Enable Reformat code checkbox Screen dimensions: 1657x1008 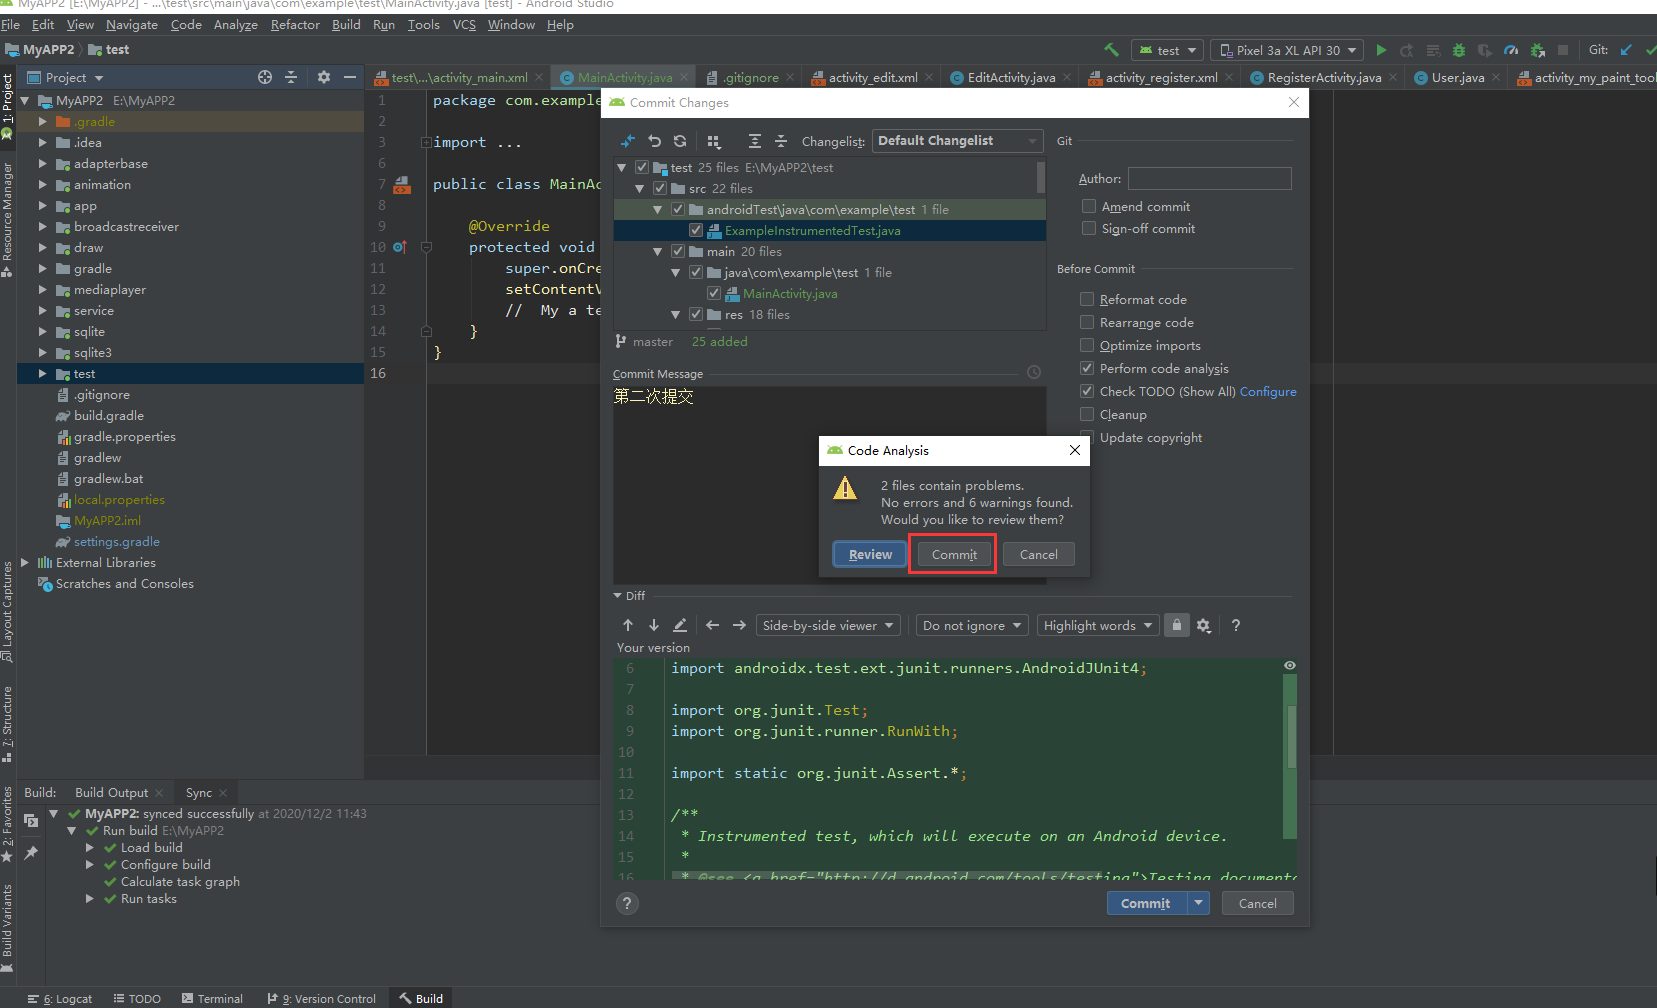point(1087,299)
